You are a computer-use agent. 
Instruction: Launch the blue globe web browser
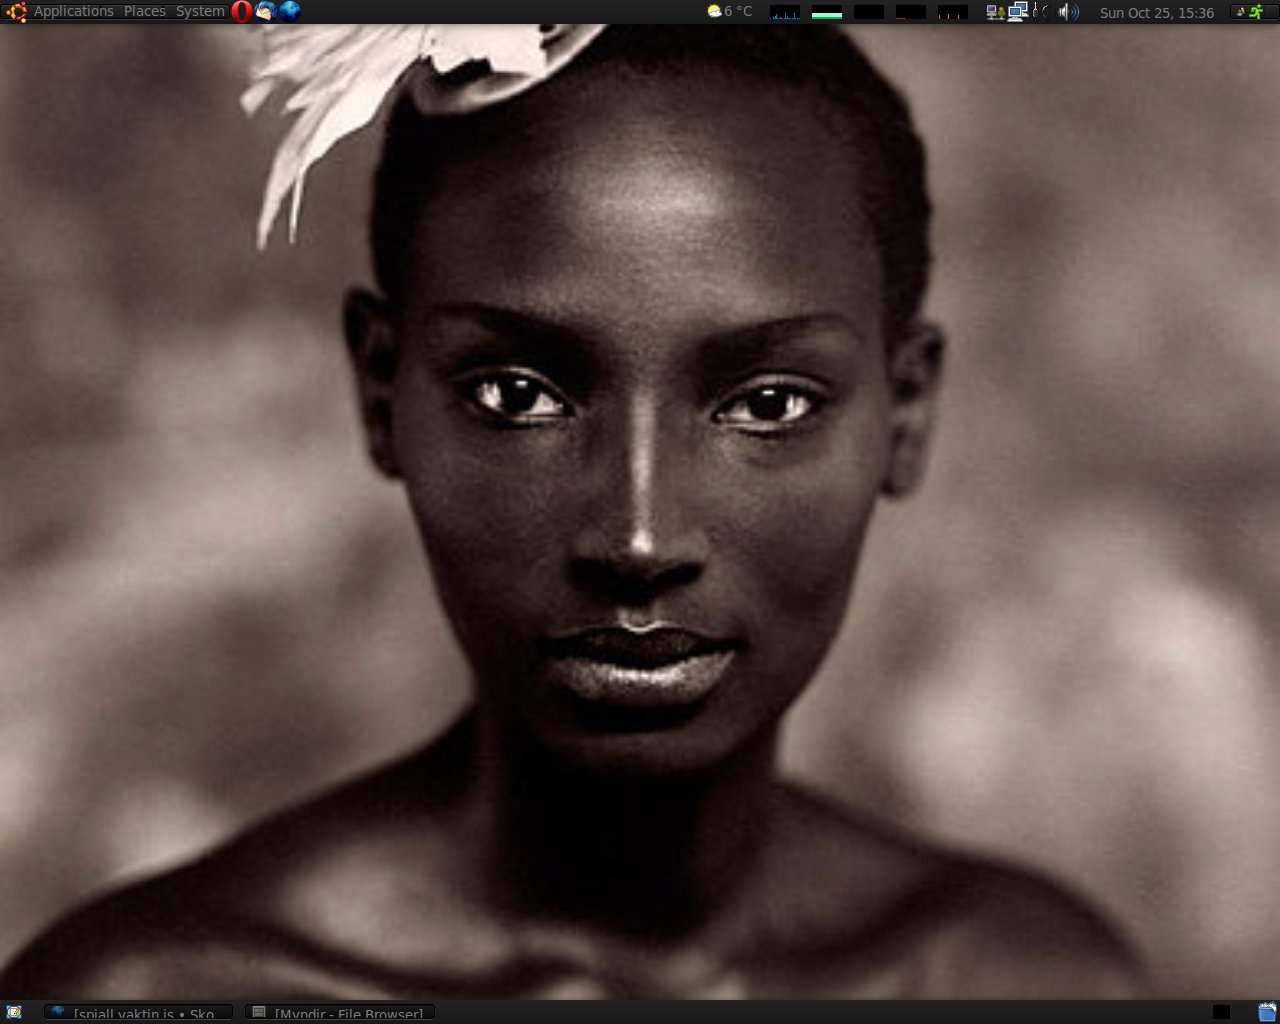point(290,12)
